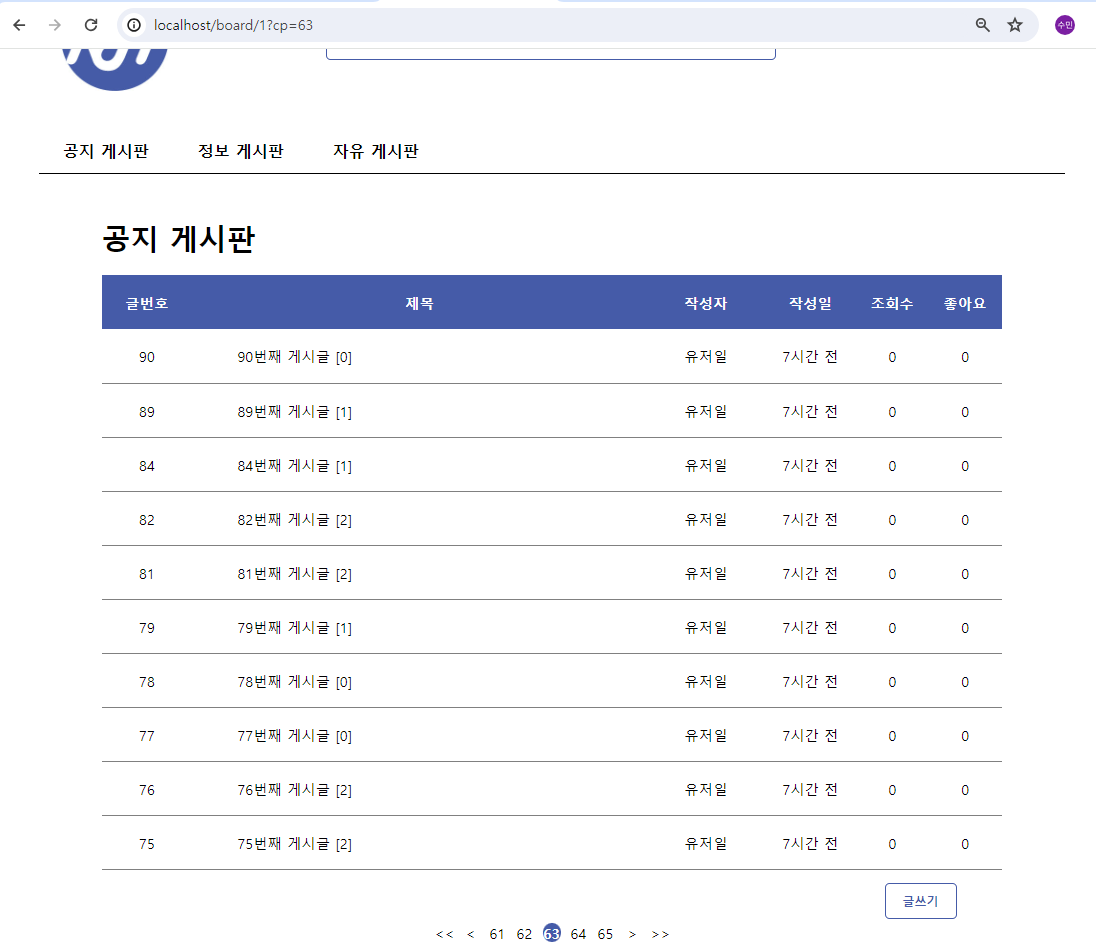The image size is (1096, 950).
Task: Jump to first page with <<
Action: tap(445, 934)
